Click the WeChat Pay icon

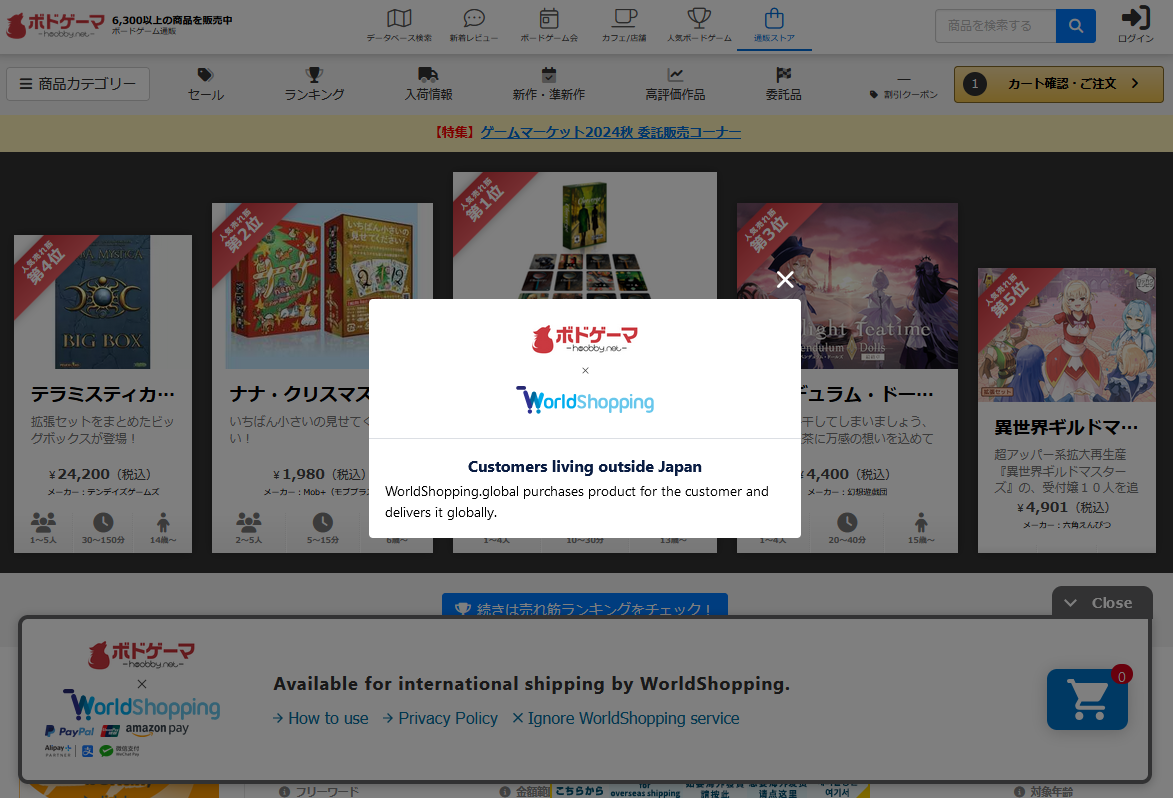tap(120, 750)
